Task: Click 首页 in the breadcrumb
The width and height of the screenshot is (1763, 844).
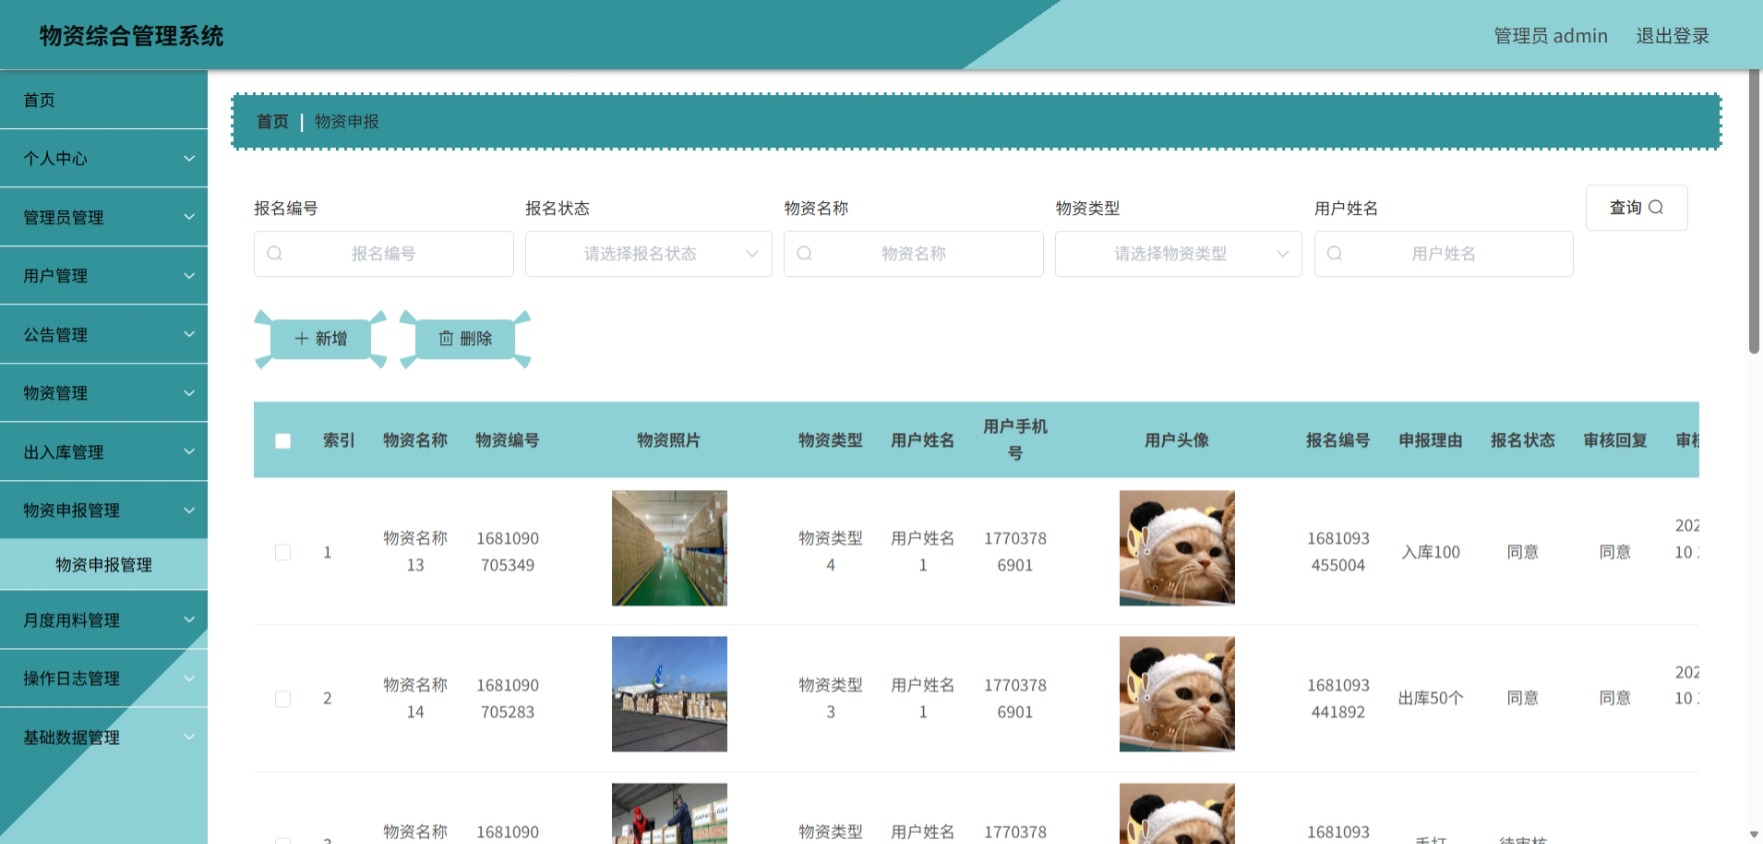Action: tap(272, 122)
